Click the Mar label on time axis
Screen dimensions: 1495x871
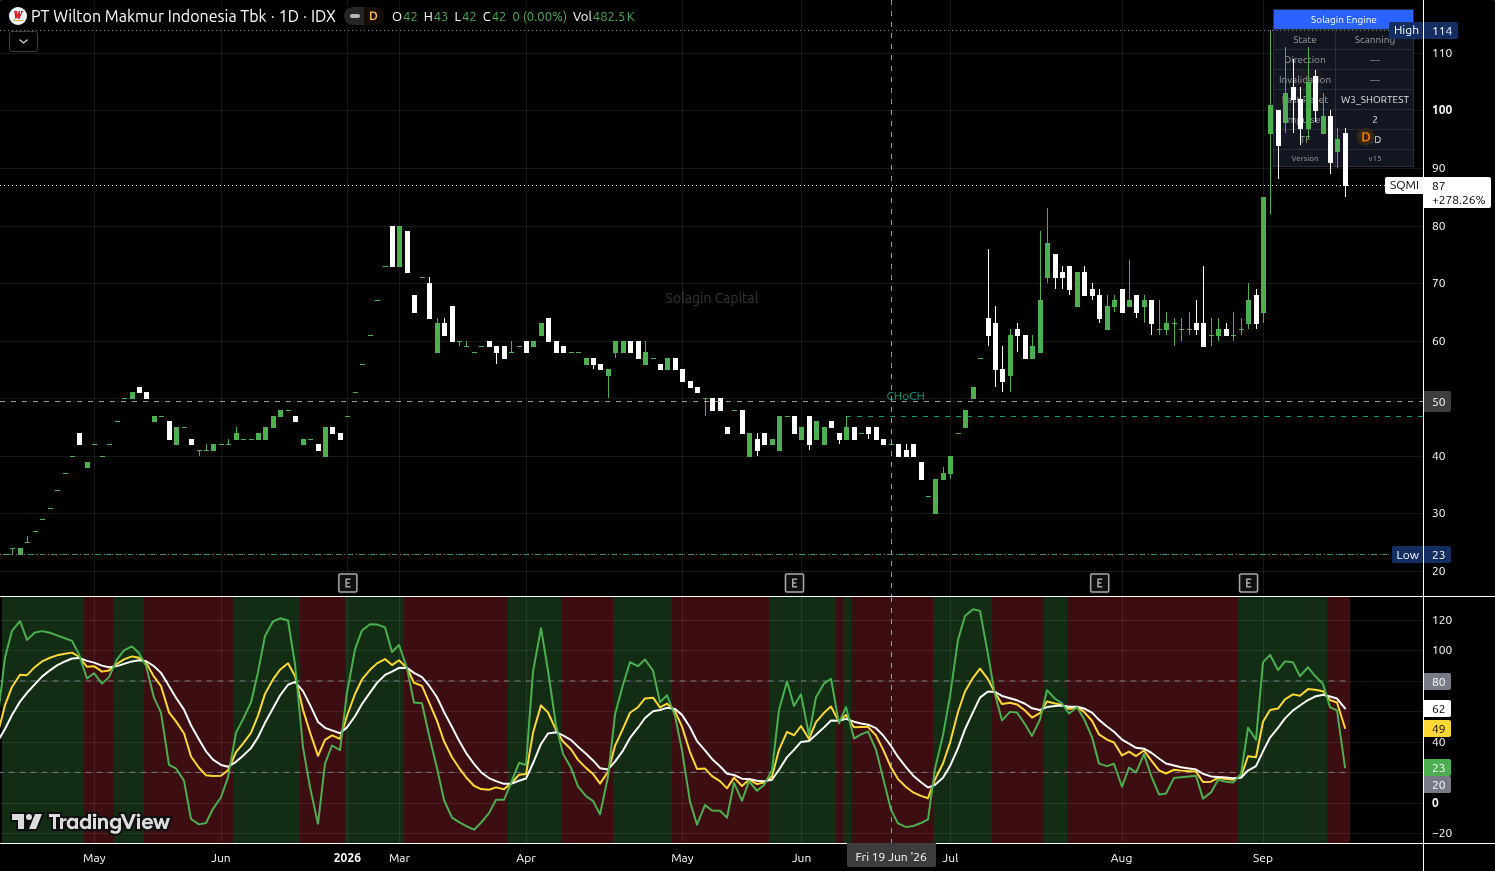tap(399, 858)
